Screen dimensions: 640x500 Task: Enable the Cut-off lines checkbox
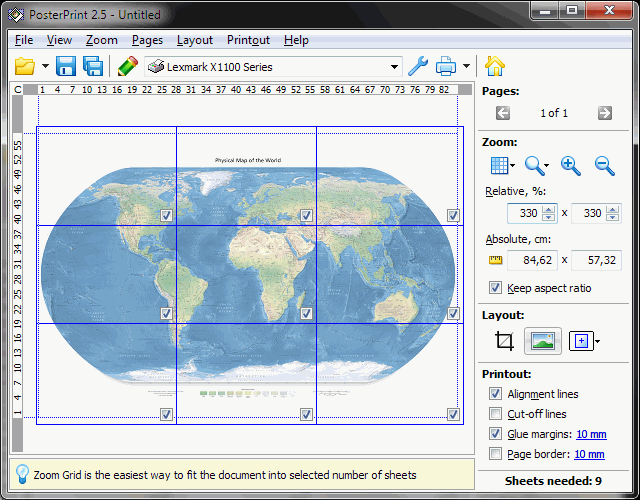tap(495, 414)
